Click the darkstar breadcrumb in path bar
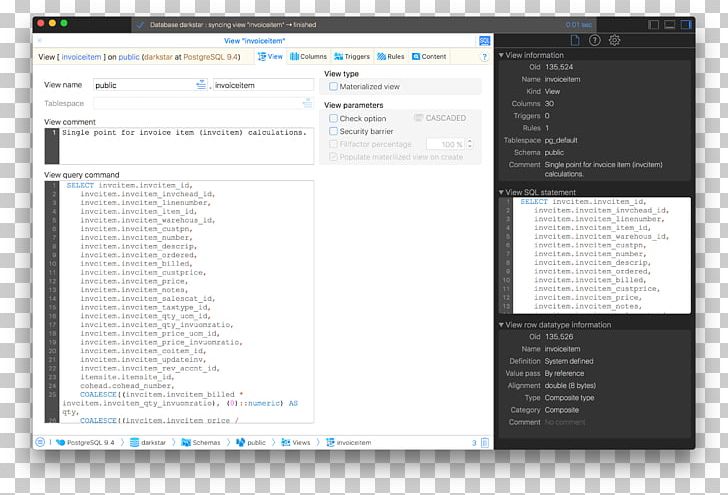The image size is (728, 495). [148, 442]
